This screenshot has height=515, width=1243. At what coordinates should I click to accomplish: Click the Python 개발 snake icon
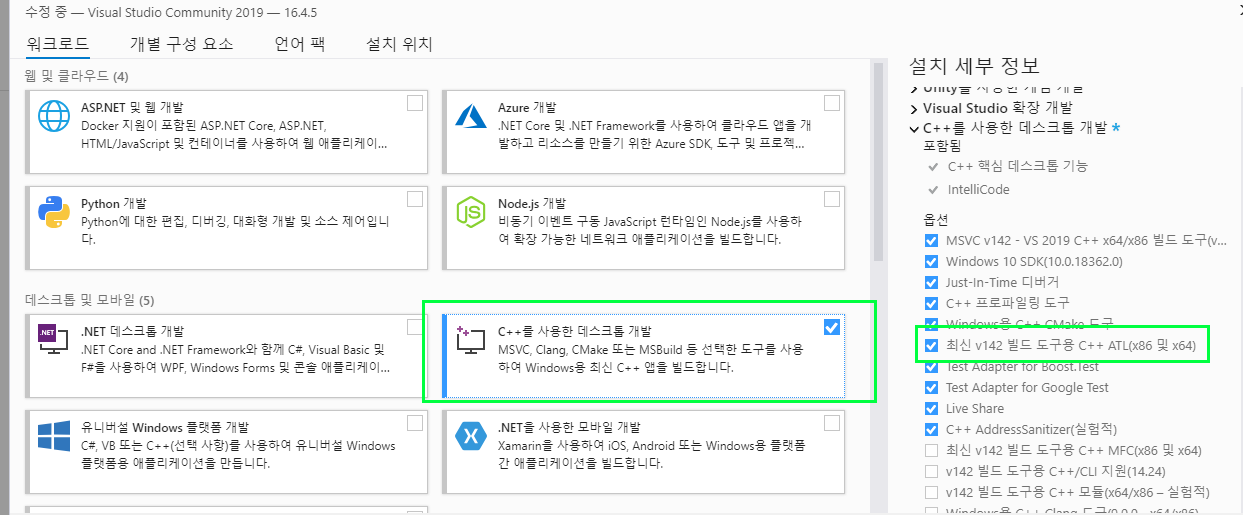[53, 211]
